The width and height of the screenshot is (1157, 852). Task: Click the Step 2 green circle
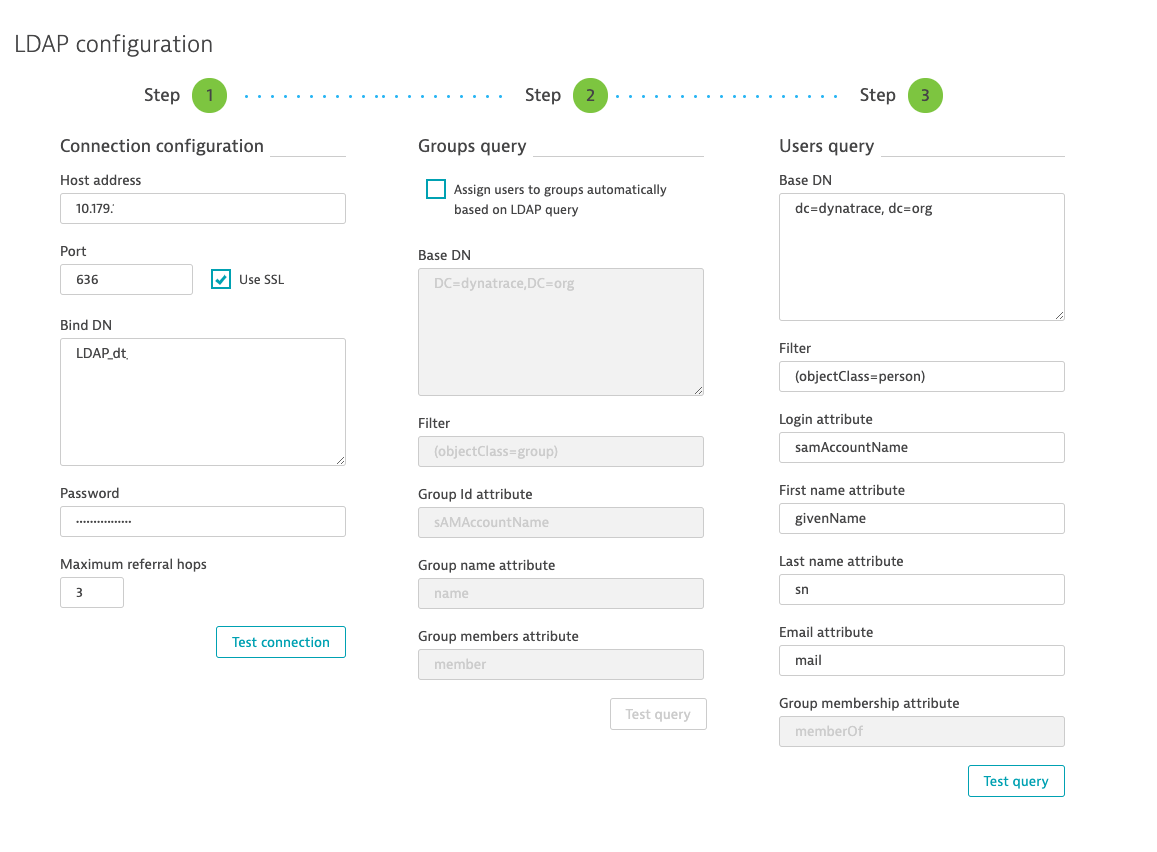pos(590,95)
